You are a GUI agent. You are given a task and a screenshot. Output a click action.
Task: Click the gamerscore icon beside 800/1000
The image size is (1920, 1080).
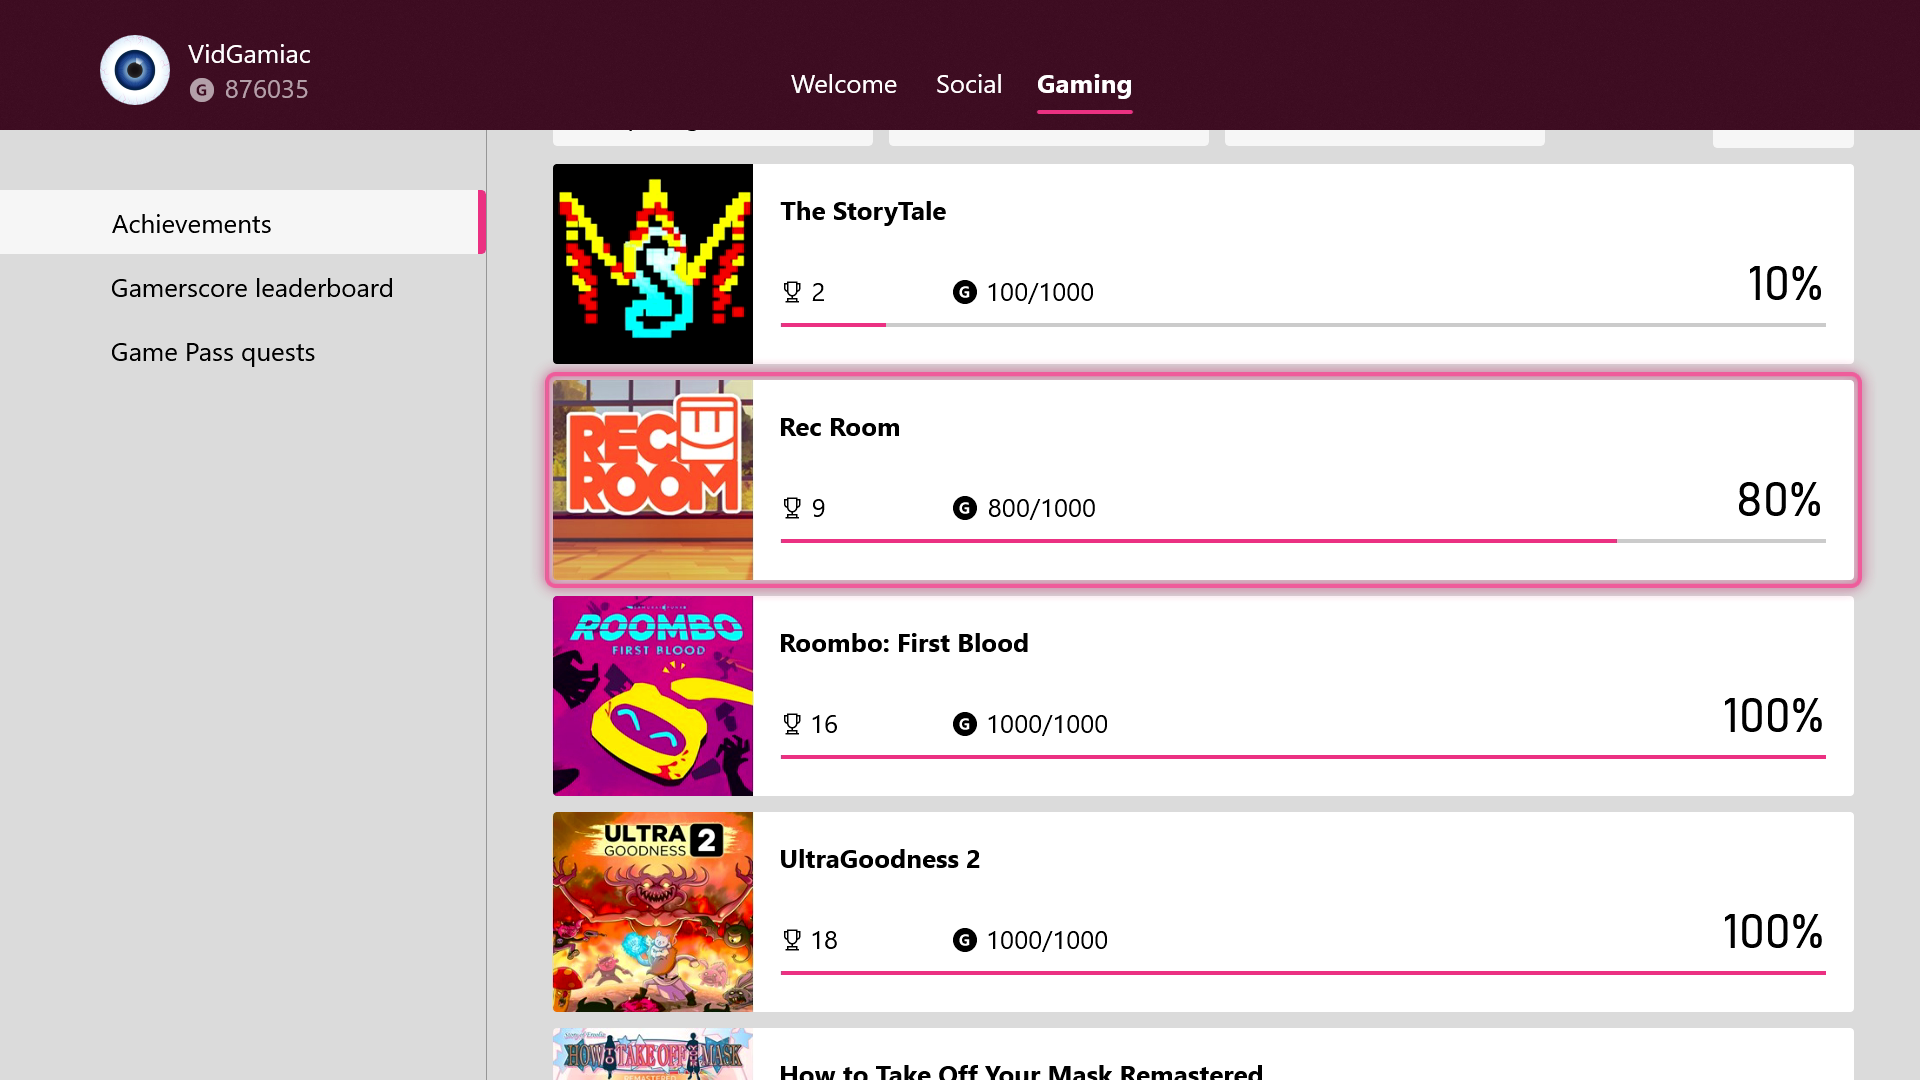(965, 508)
